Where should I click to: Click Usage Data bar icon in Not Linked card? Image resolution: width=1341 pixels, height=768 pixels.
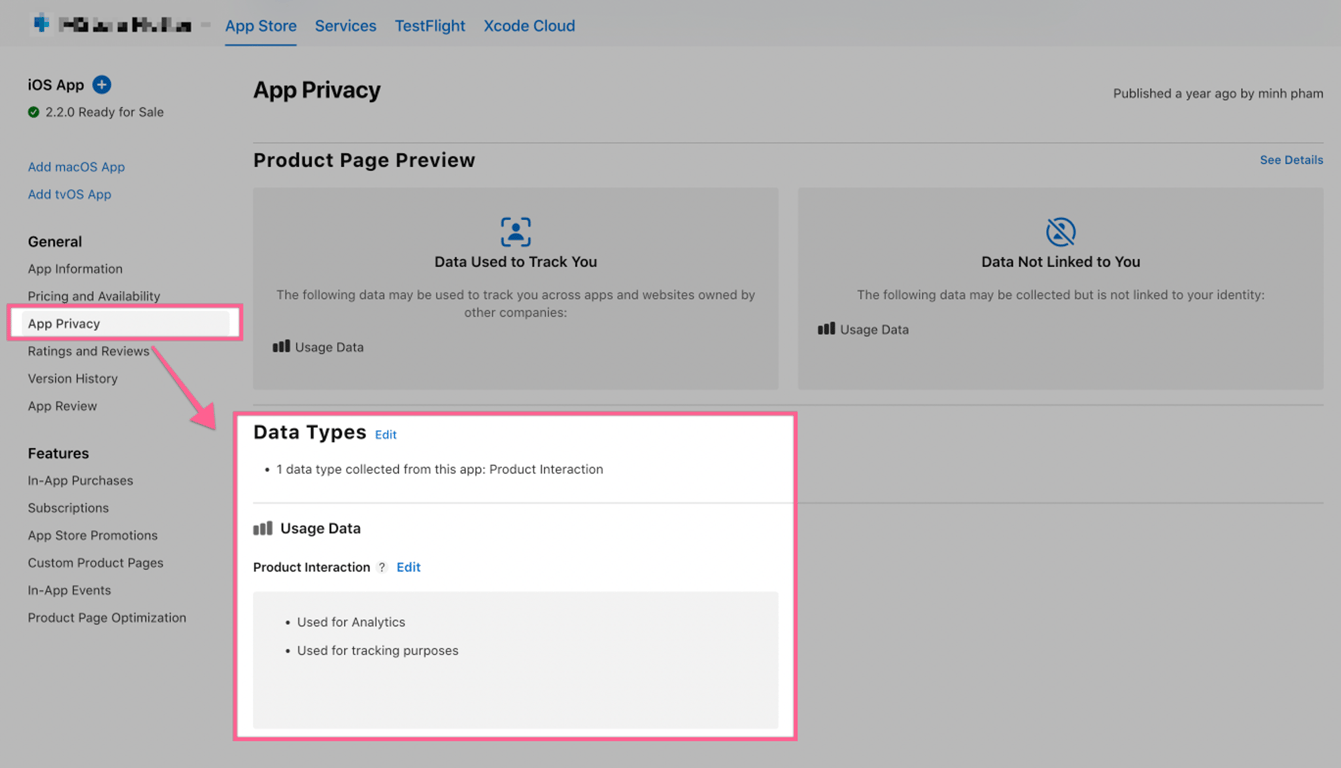pyautogui.click(x=826, y=328)
